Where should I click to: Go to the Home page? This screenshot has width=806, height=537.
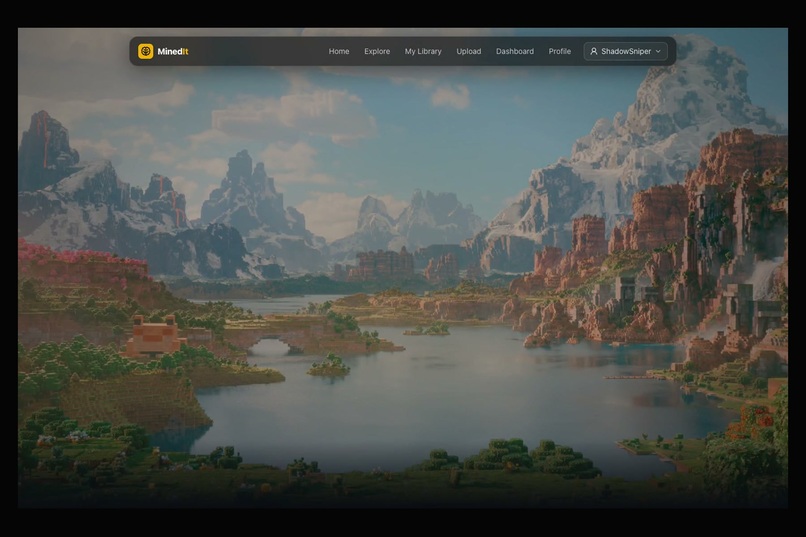[x=339, y=51]
